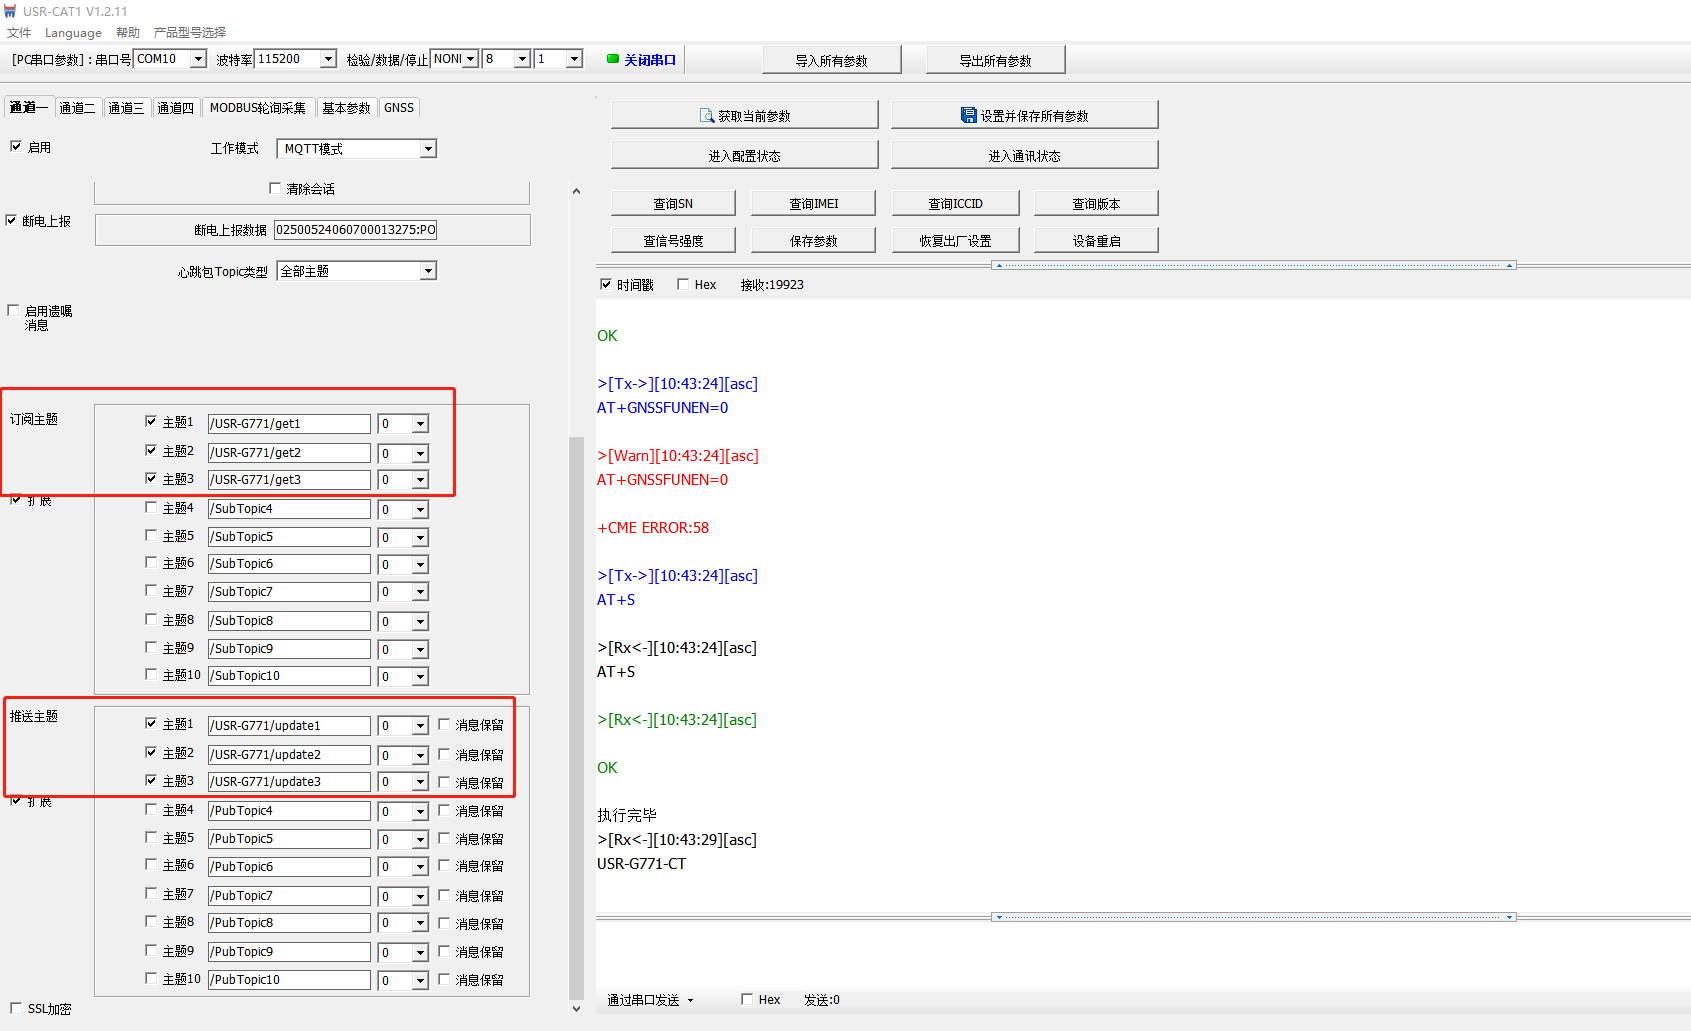The width and height of the screenshot is (1691, 1031).
Task: Uncheck the 时间戳 timestamp option
Action: (605, 284)
